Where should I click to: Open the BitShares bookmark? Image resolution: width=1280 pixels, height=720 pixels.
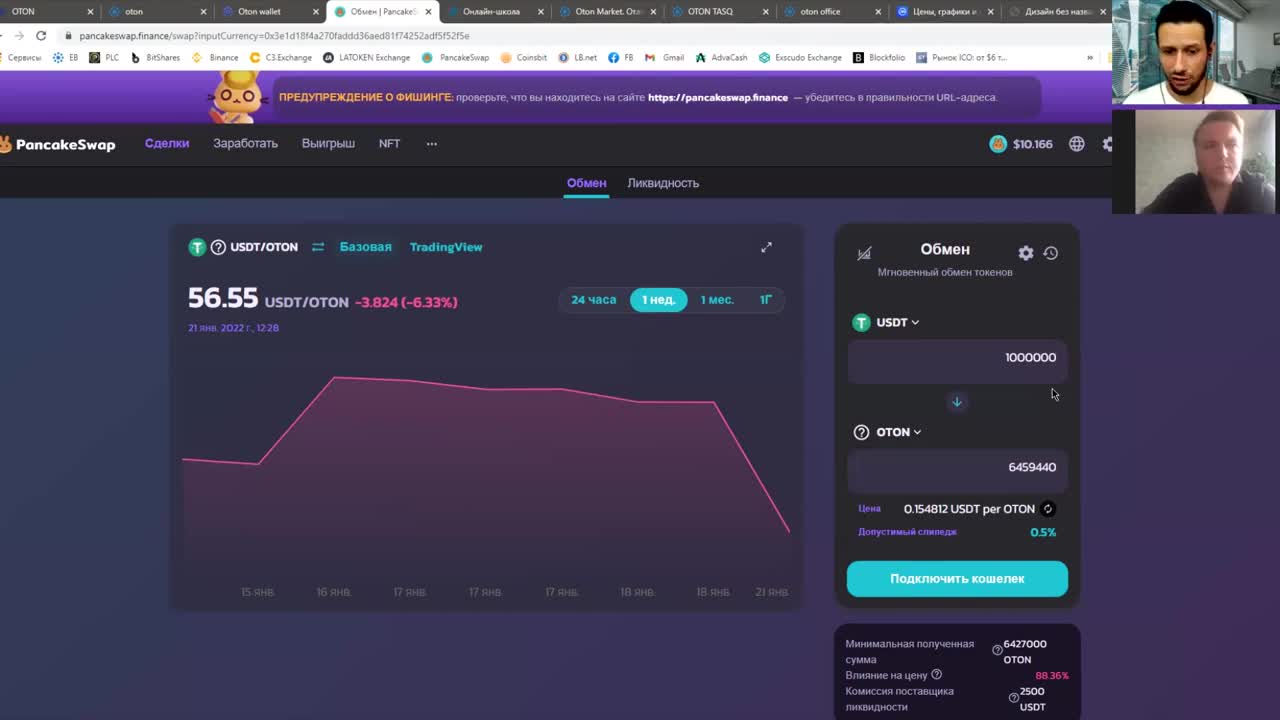click(155, 57)
